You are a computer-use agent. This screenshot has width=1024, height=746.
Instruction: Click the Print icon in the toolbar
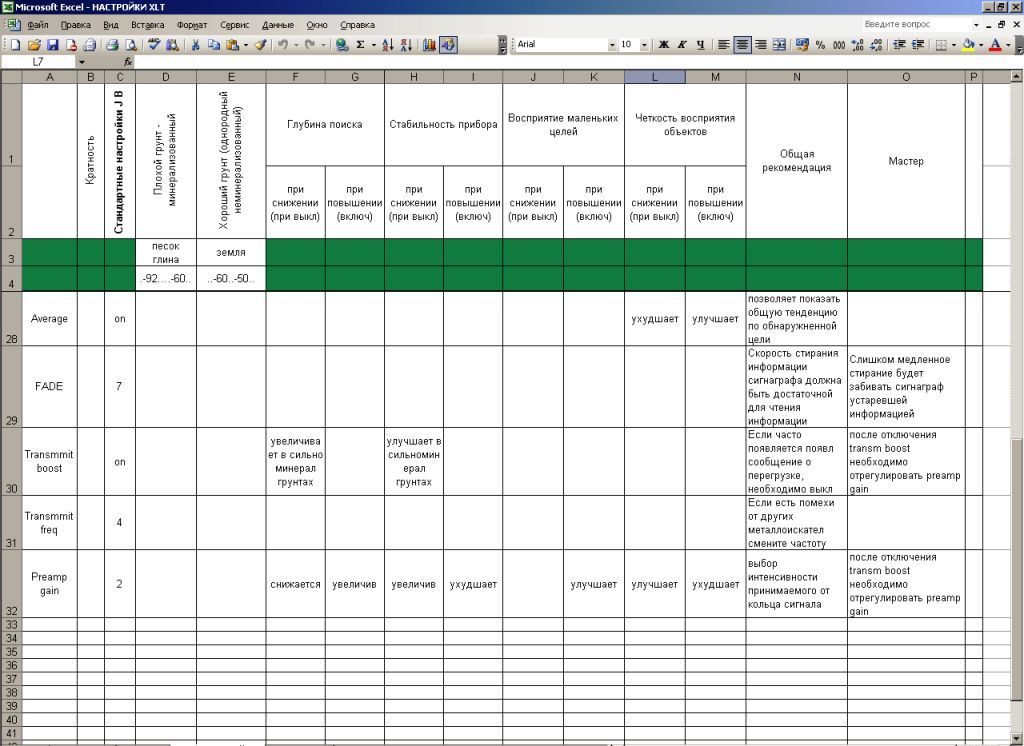point(112,45)
